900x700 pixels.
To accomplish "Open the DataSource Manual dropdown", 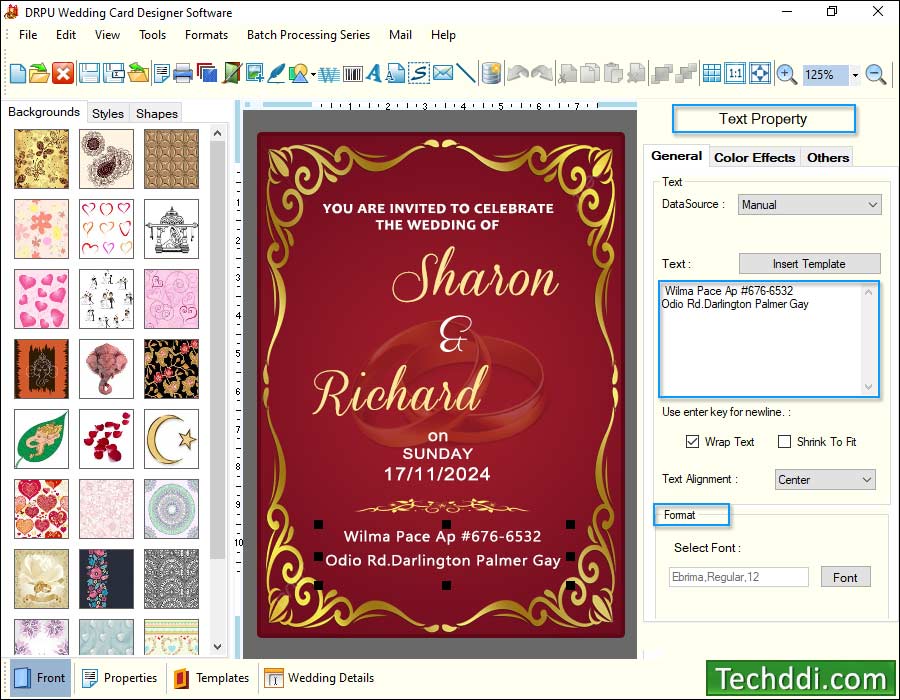I will (809, 205).
